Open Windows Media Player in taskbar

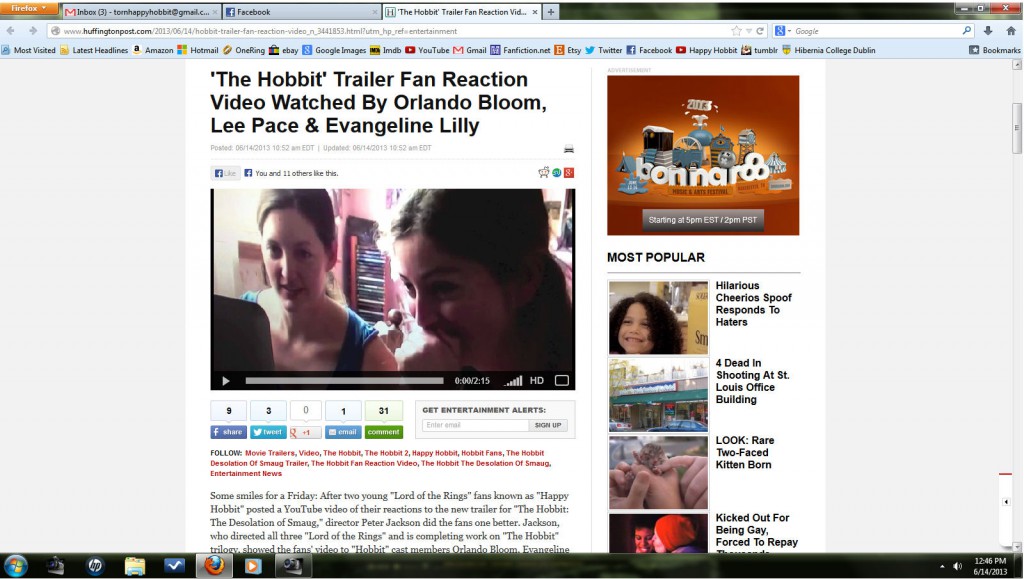click(x=252, y=565)
